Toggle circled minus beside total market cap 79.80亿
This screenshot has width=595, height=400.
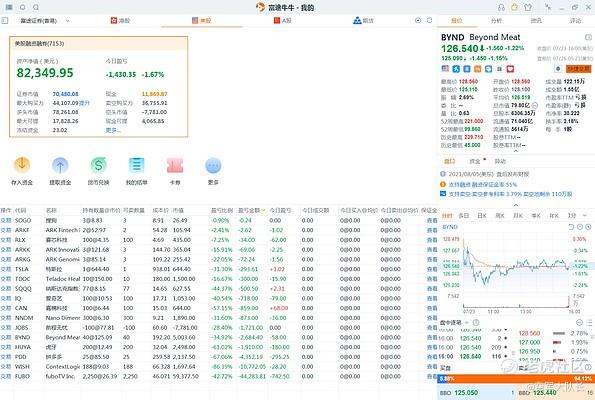[535, 105]
